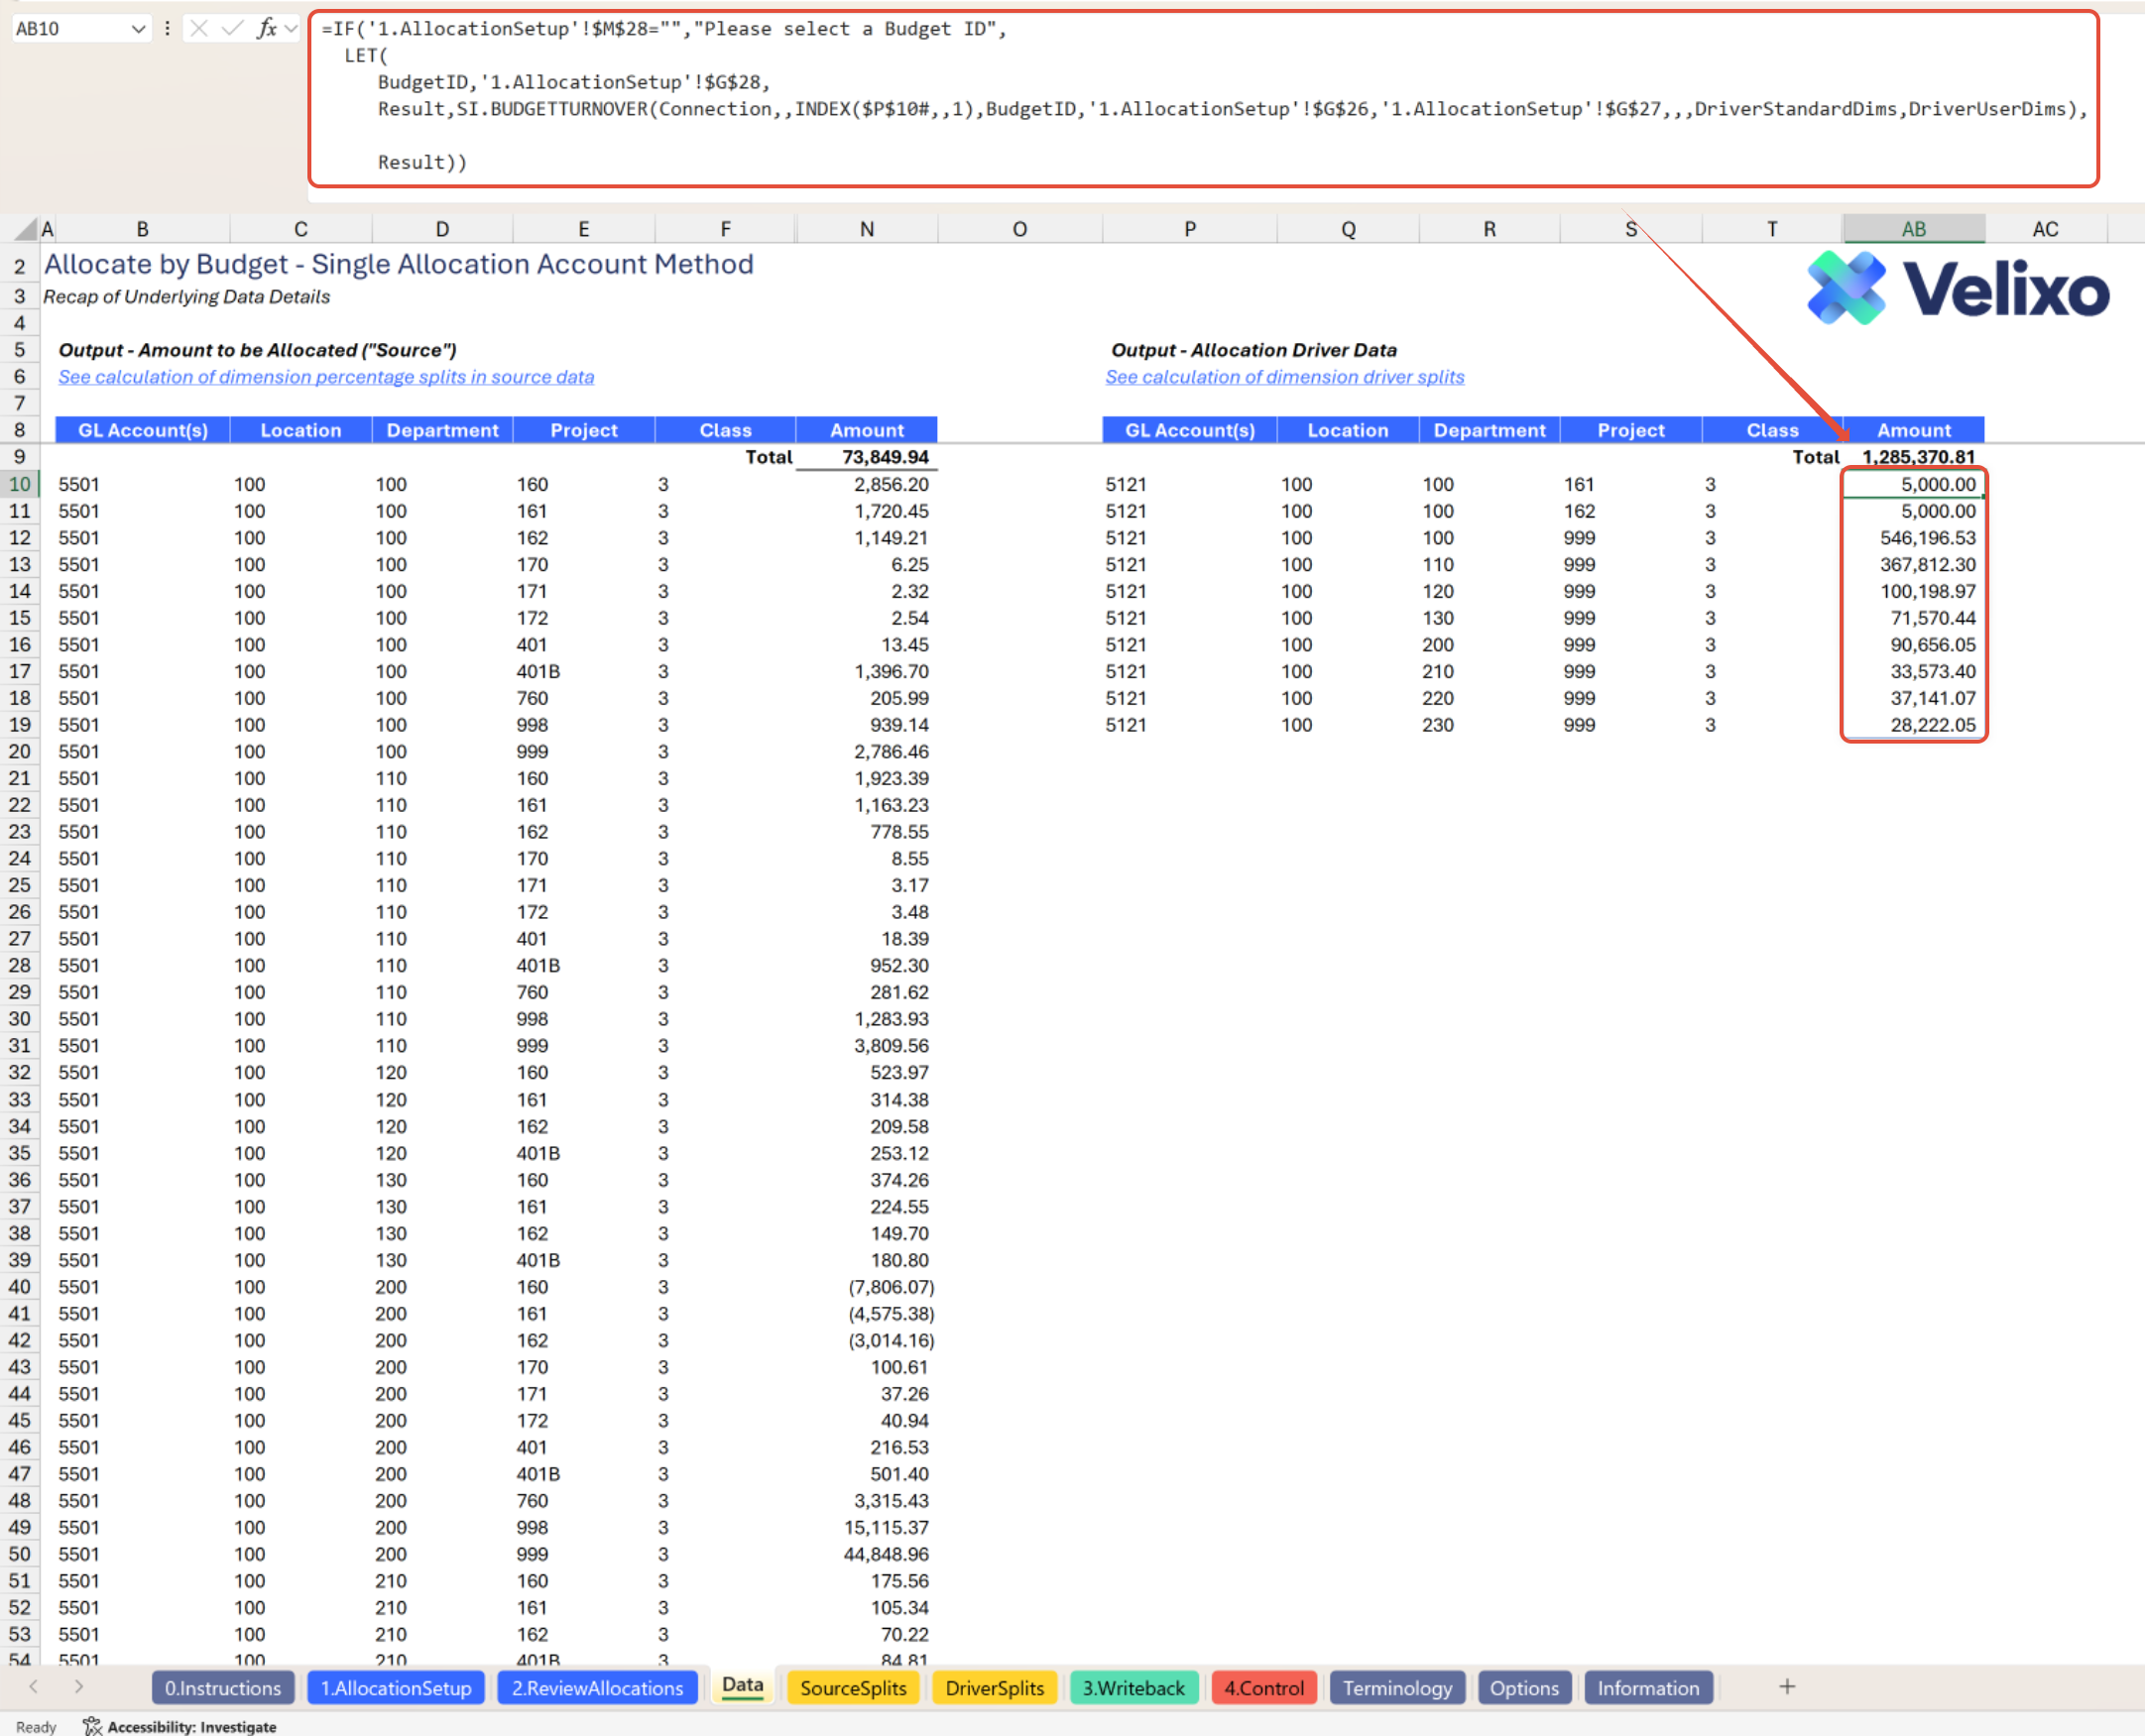
Task: Open the 1.AllocationSetup sheet tab
Action: (x=396, y=1688)
